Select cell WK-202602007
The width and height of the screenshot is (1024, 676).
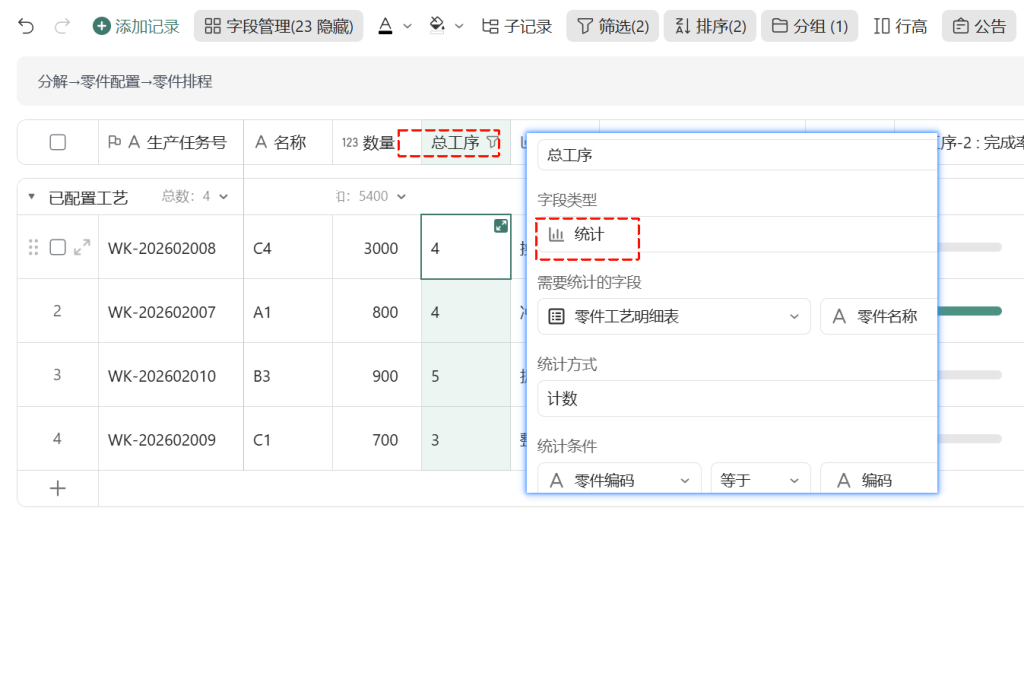[171, 312]
